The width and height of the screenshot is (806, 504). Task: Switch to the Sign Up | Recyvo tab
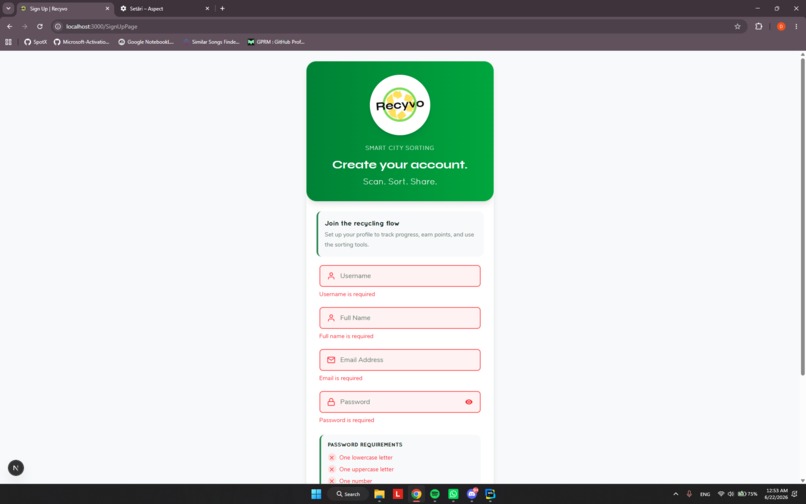[x=65, y=9]
